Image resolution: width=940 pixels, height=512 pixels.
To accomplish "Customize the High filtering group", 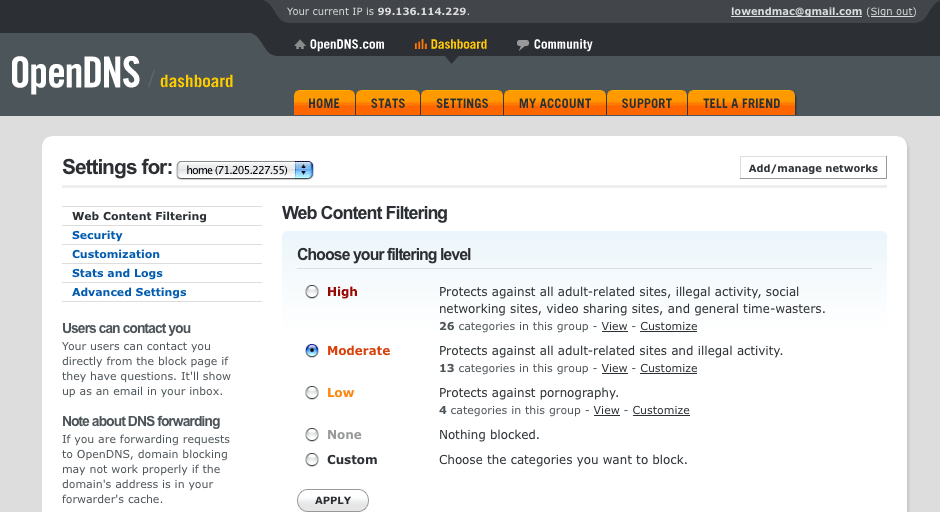I will click(x=668, y=326).
